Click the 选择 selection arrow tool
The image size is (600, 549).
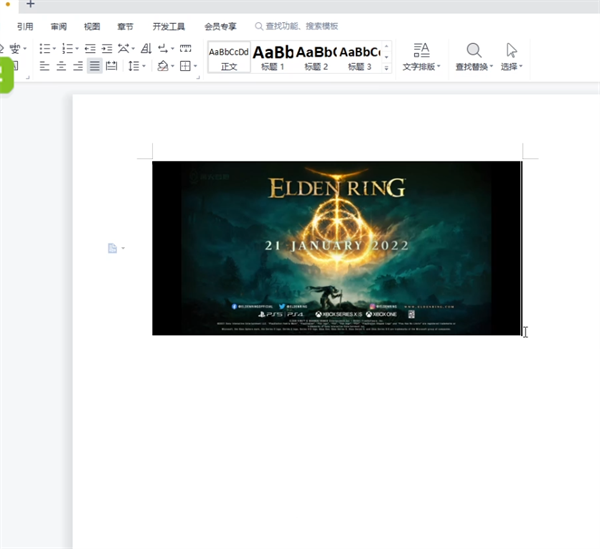tap(512, 57)
